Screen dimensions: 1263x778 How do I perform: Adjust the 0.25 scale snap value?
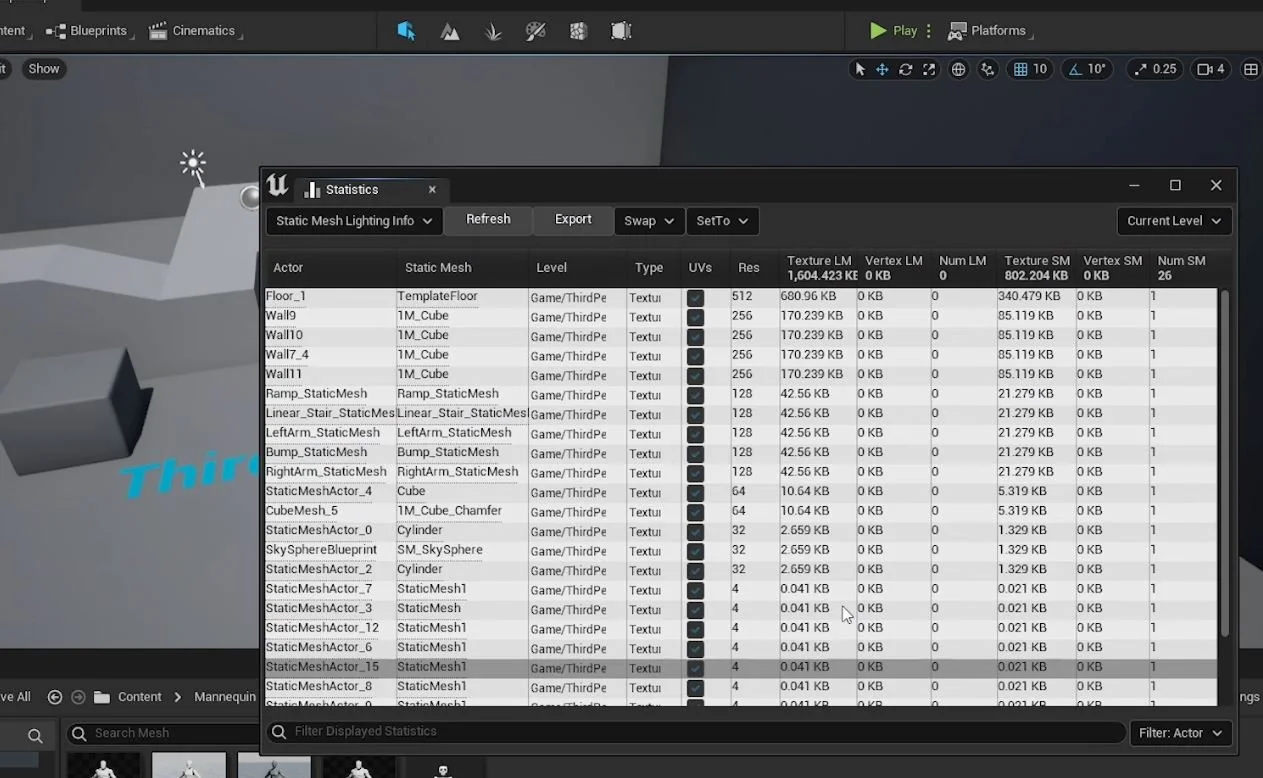coord(1155,69)
